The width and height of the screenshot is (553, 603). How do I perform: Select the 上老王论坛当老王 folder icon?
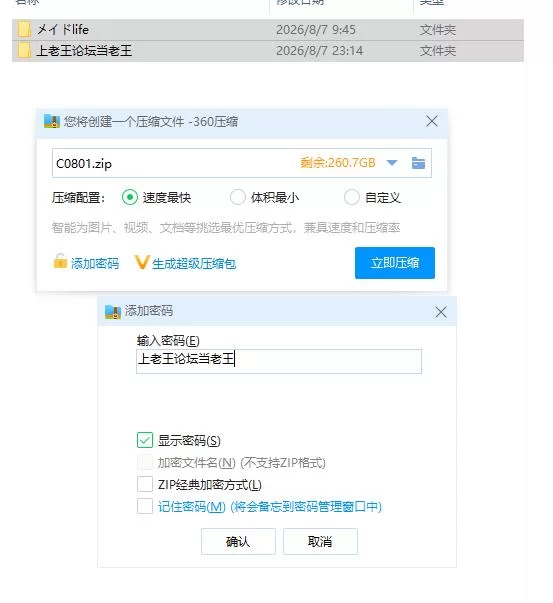pos(24,51)
